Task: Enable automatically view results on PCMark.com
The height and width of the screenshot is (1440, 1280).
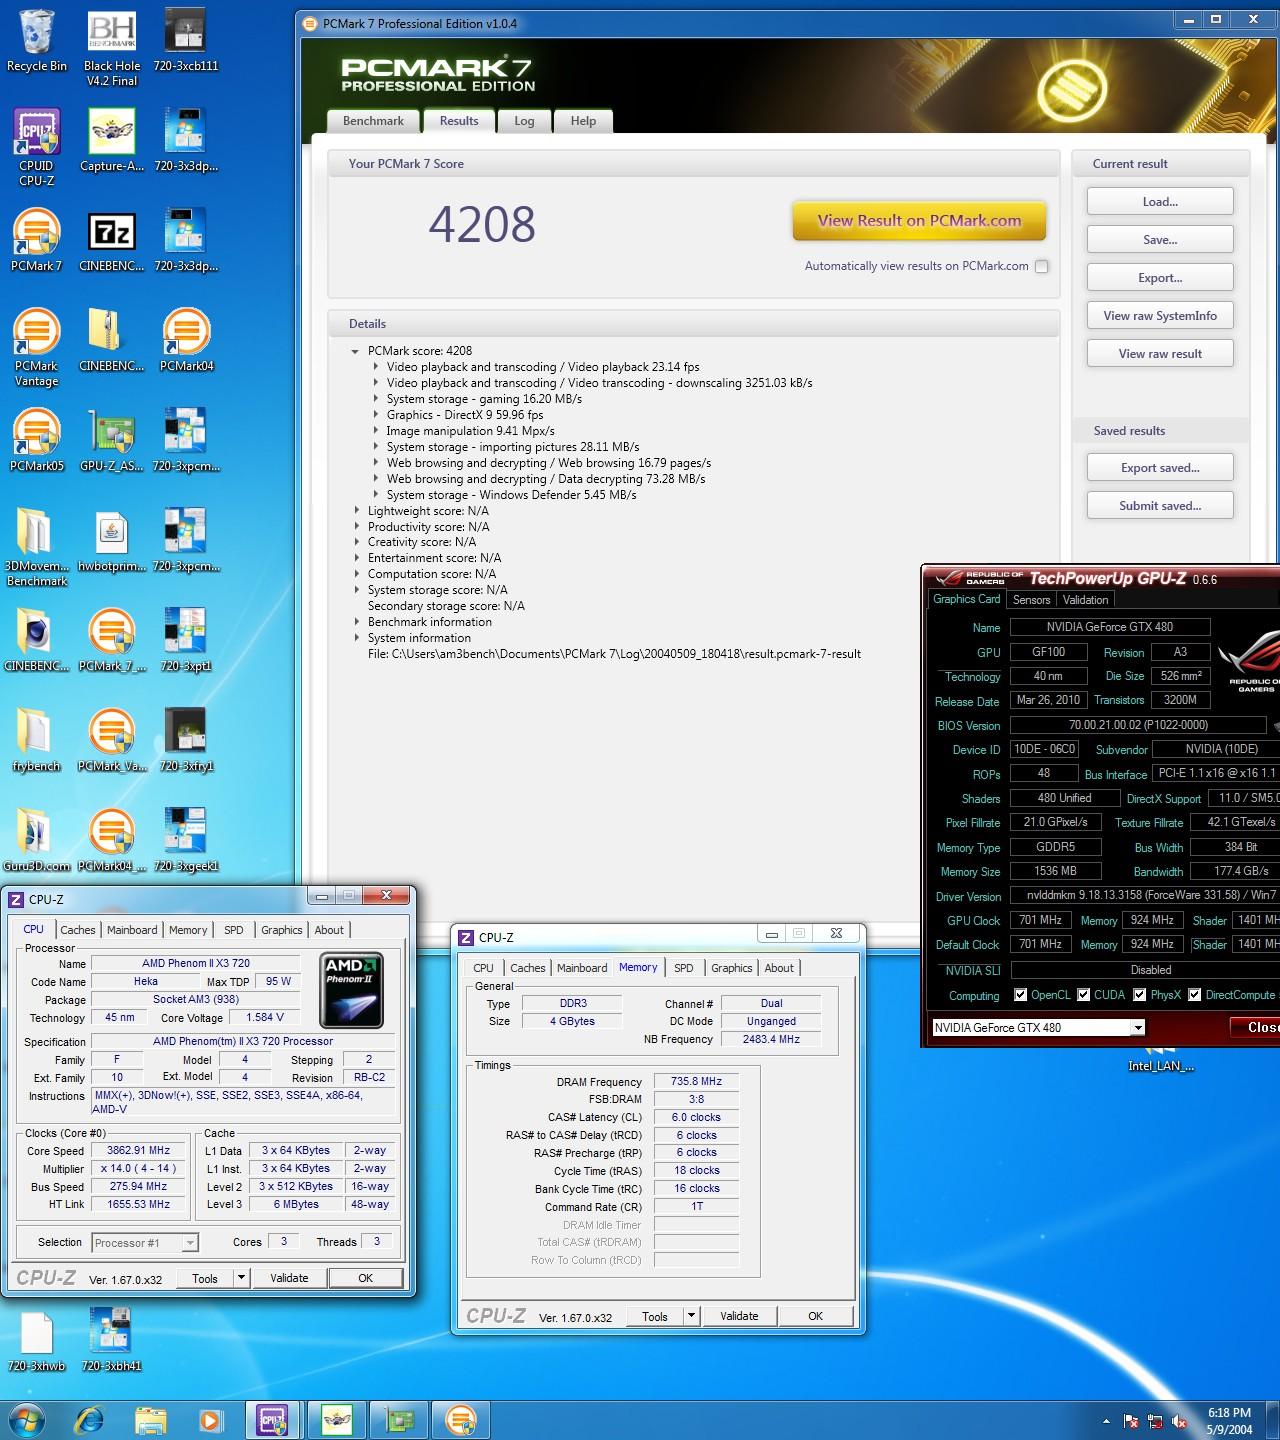Action: (1042, 267)
